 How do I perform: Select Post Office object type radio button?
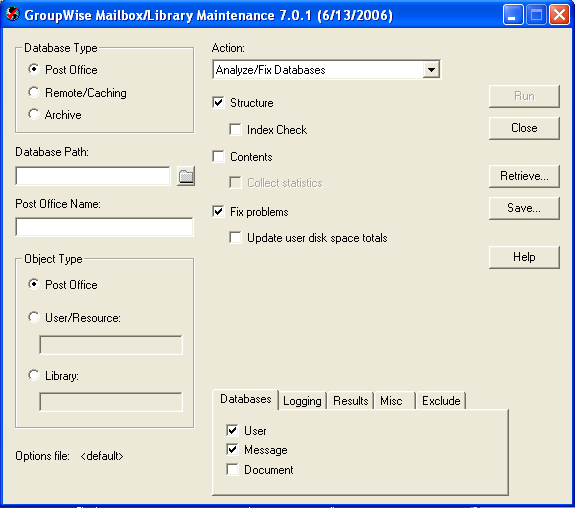[34, 284]
